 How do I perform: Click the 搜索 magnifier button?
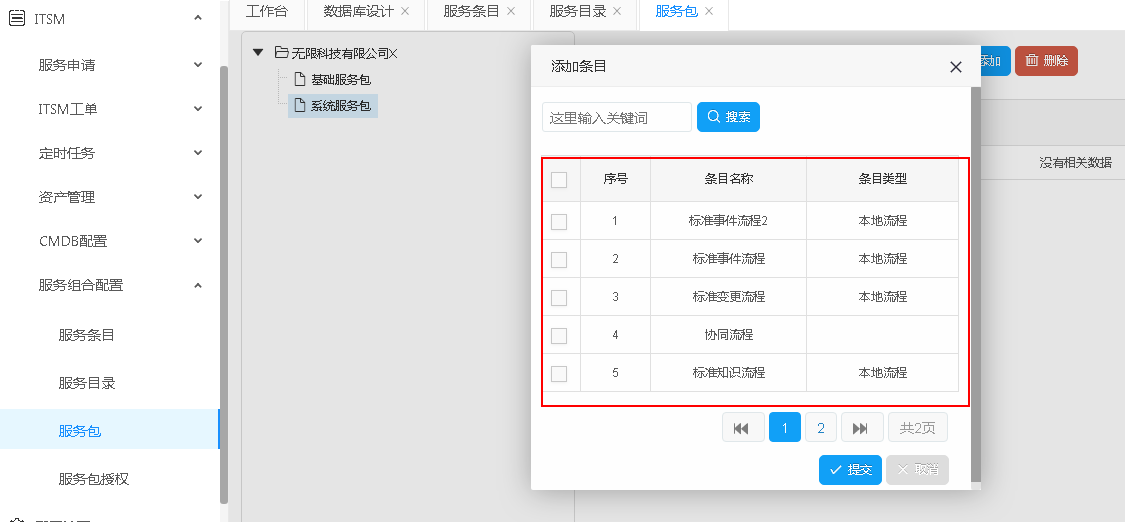click(728, 117)
